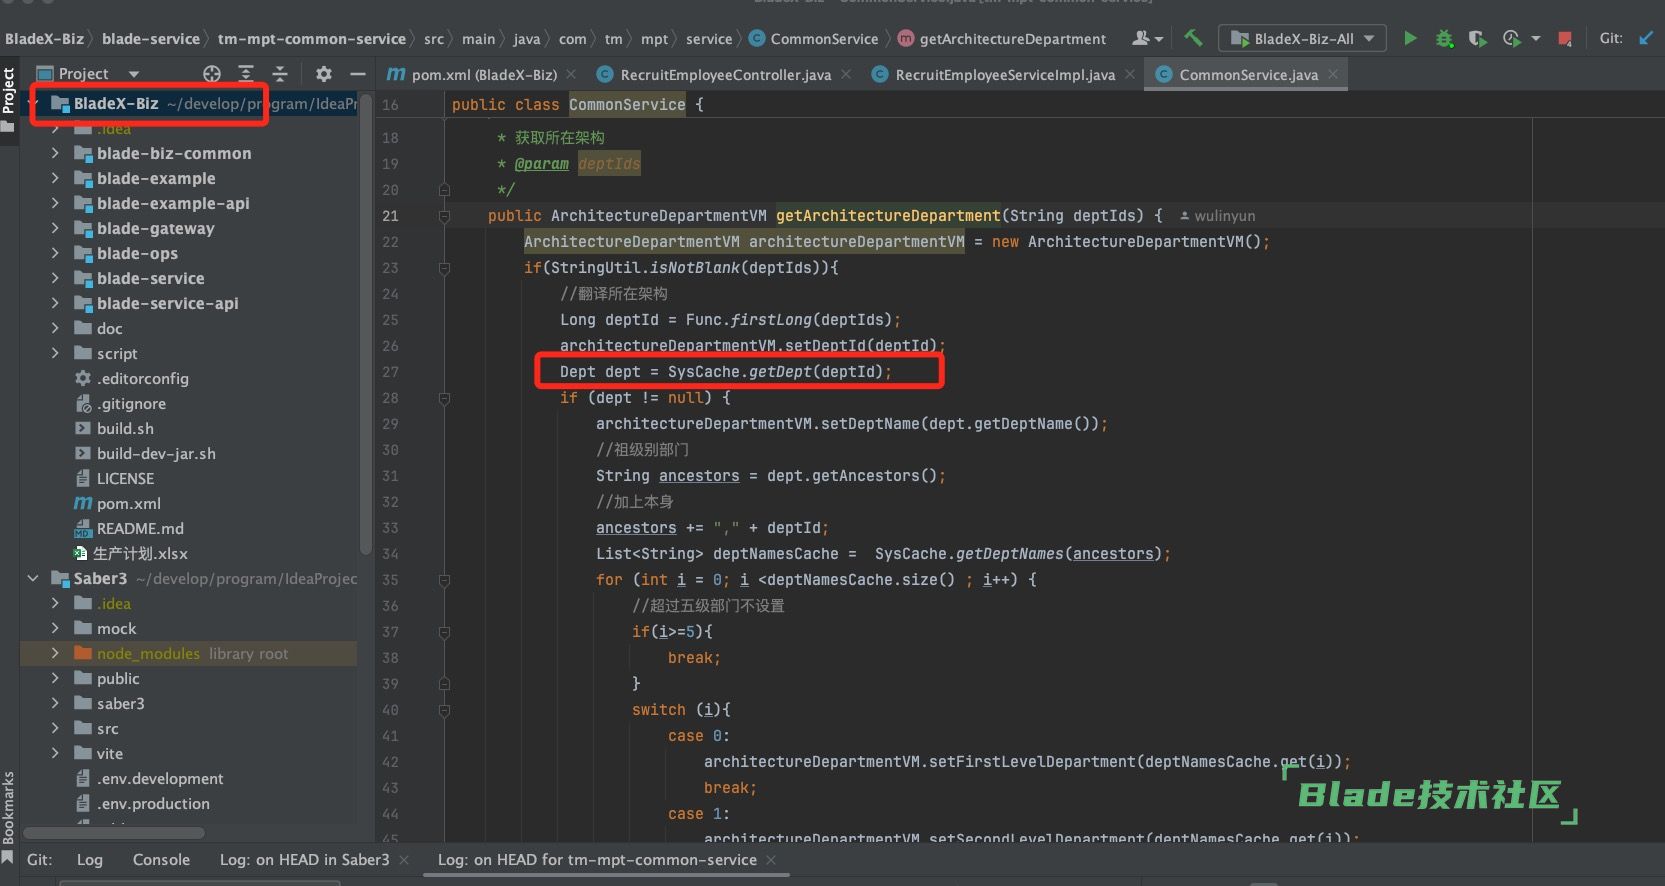The image size is (1665, 886).
Task: Open the Code With Me user icon
Action: tap(1147, 38)
